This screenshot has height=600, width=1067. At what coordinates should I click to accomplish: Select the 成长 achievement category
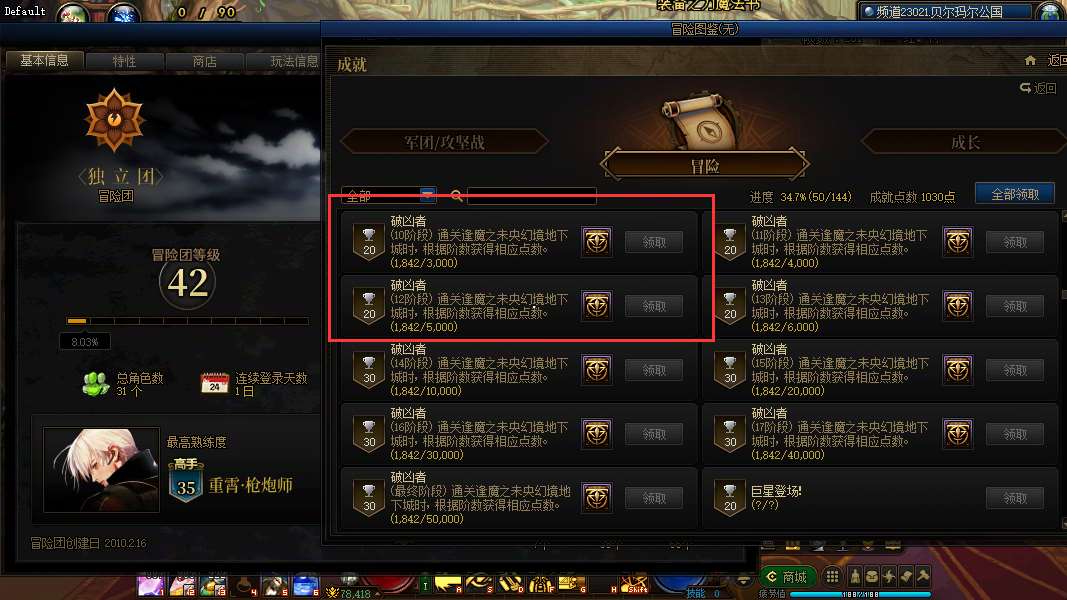(x=965, y=142)
